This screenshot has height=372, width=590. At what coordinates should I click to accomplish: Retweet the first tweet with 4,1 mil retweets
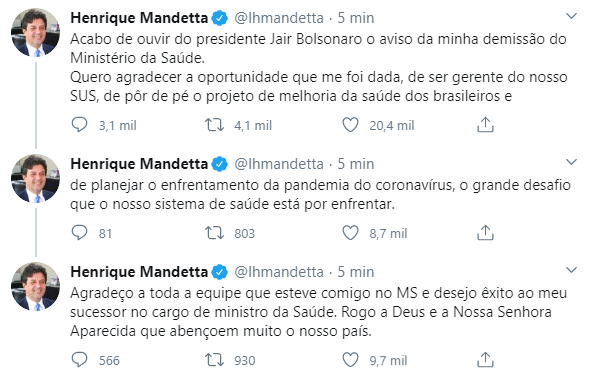214,125
